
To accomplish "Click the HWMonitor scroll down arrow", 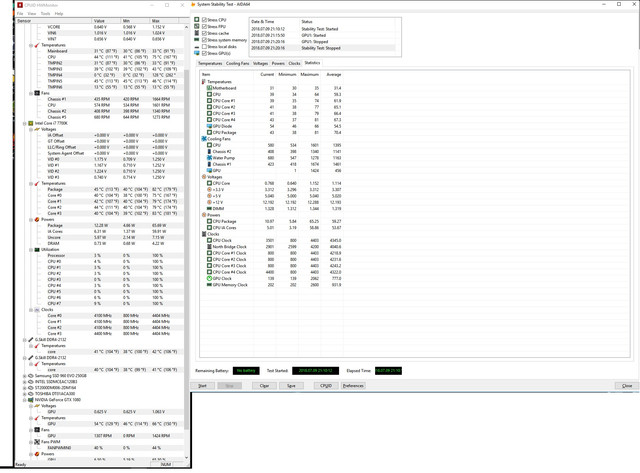I will (x=187, y=457).
